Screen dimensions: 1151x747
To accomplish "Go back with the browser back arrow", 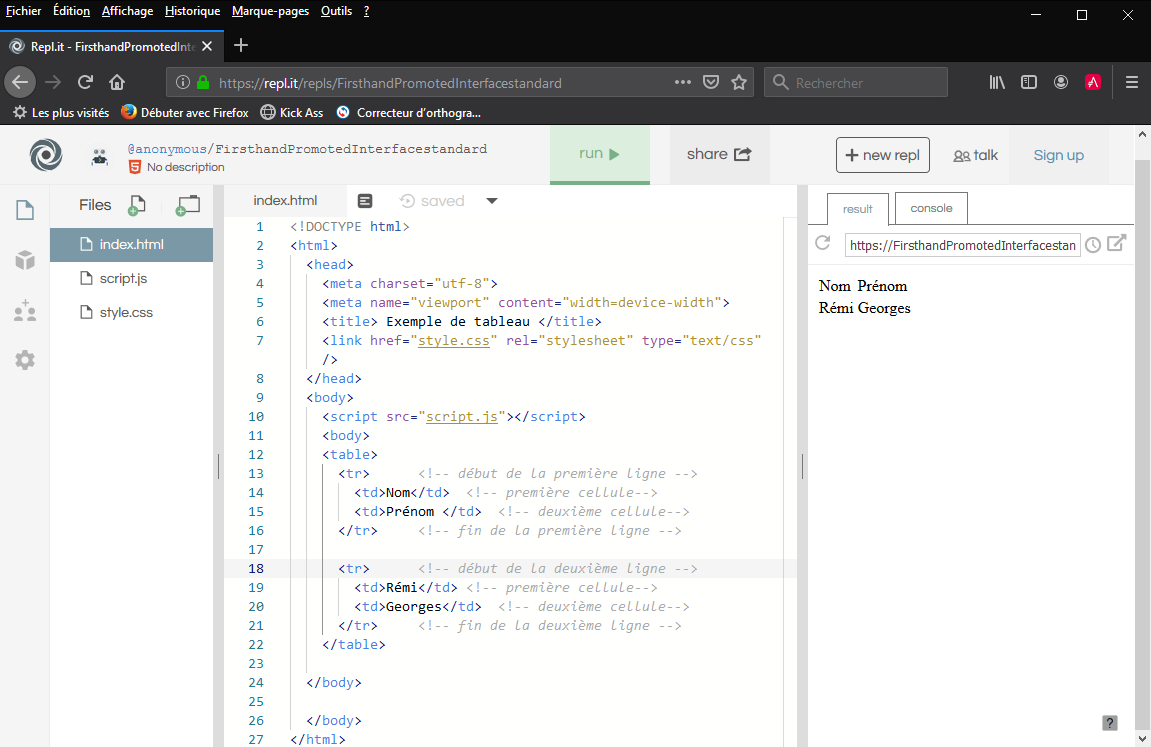I will point(21,82).
